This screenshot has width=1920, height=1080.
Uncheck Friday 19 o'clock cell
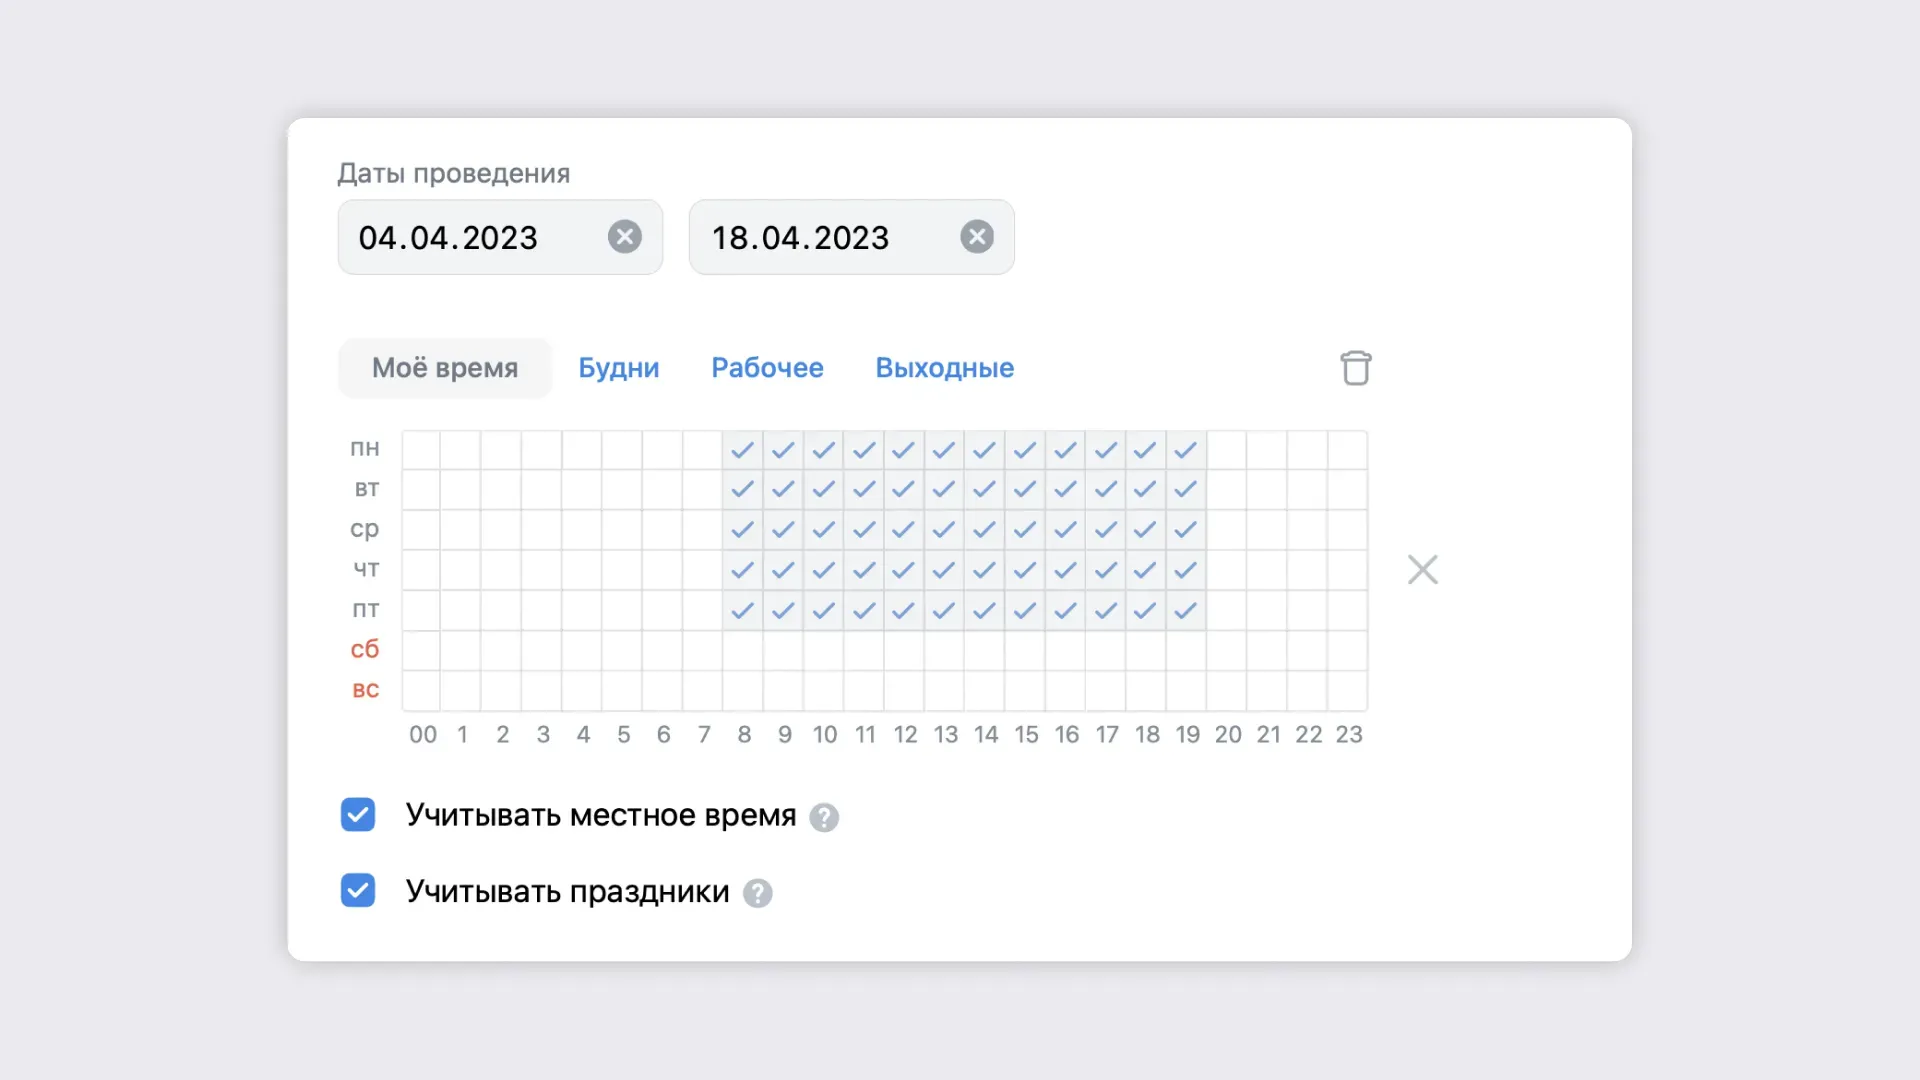(x=1186, y=610)
